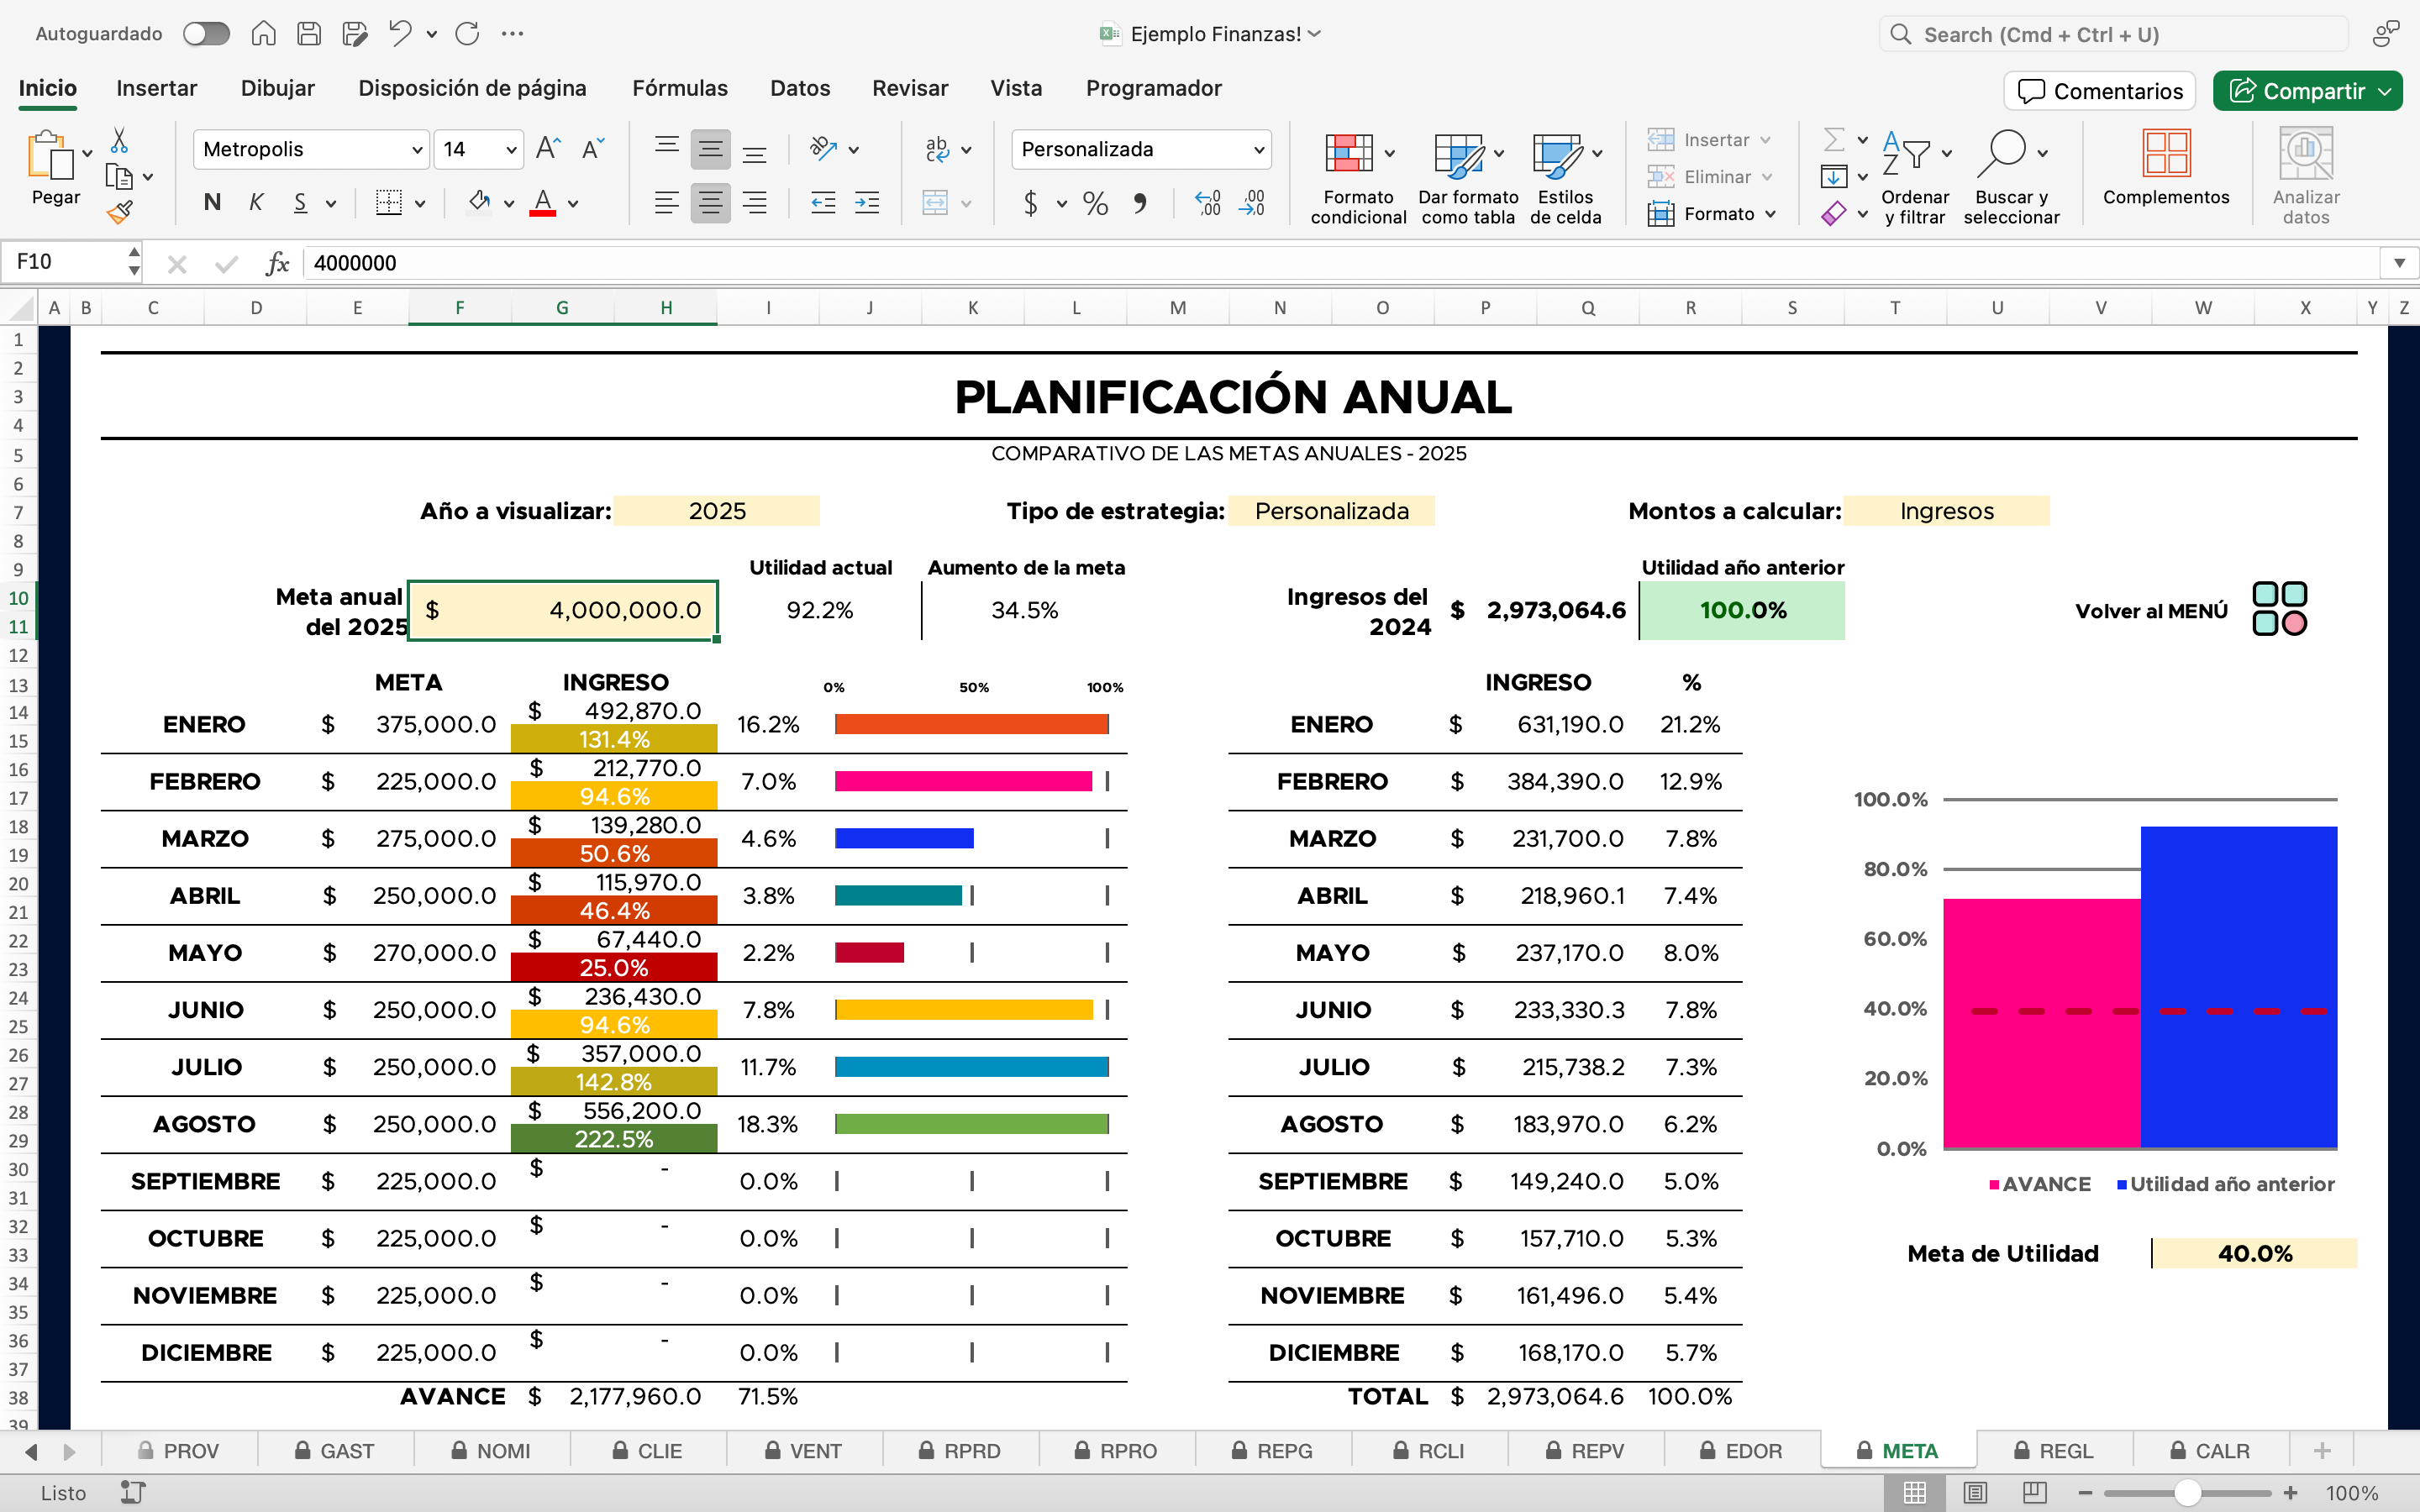The height and width of the screenshot is (1512, 2420).
Task: Add a new sheet with plus button
Action: 2322,1451
